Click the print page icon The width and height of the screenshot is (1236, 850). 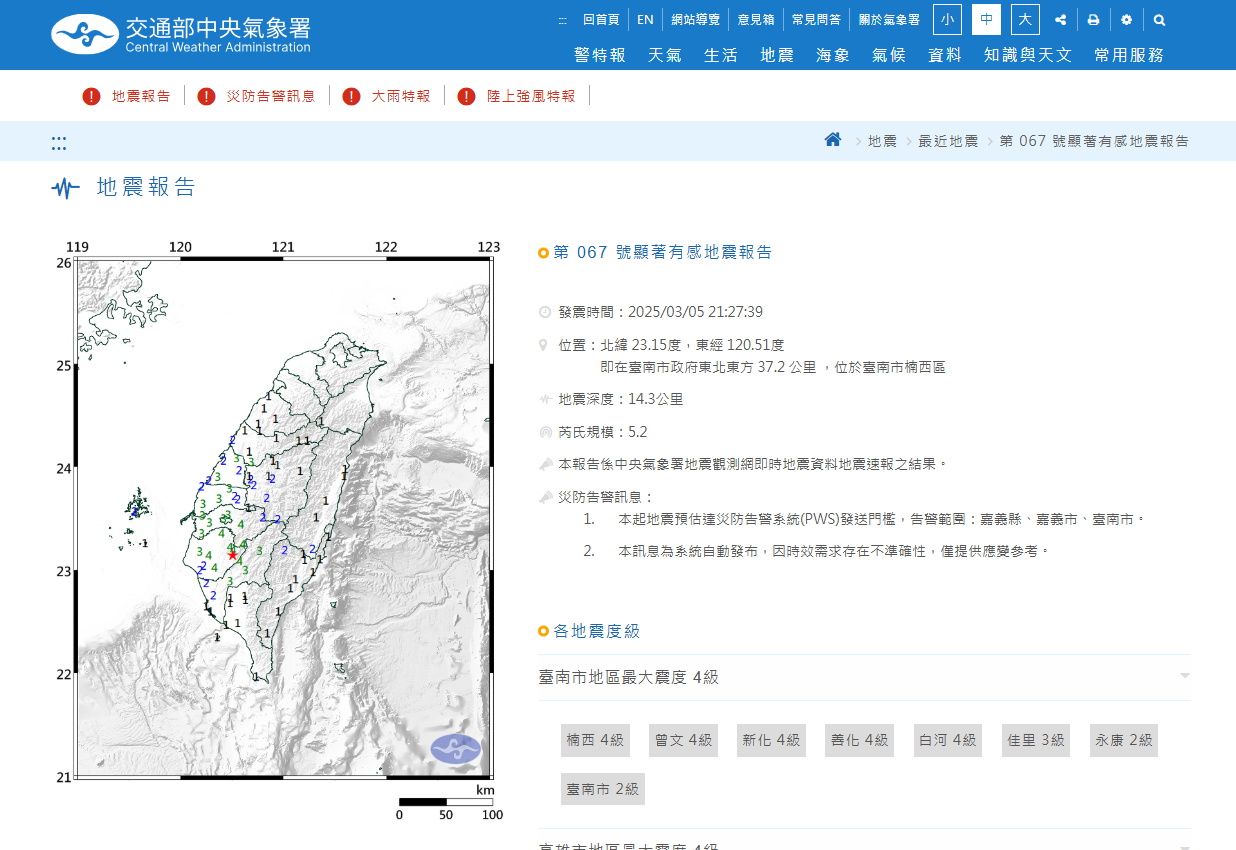pos(1093,20)
